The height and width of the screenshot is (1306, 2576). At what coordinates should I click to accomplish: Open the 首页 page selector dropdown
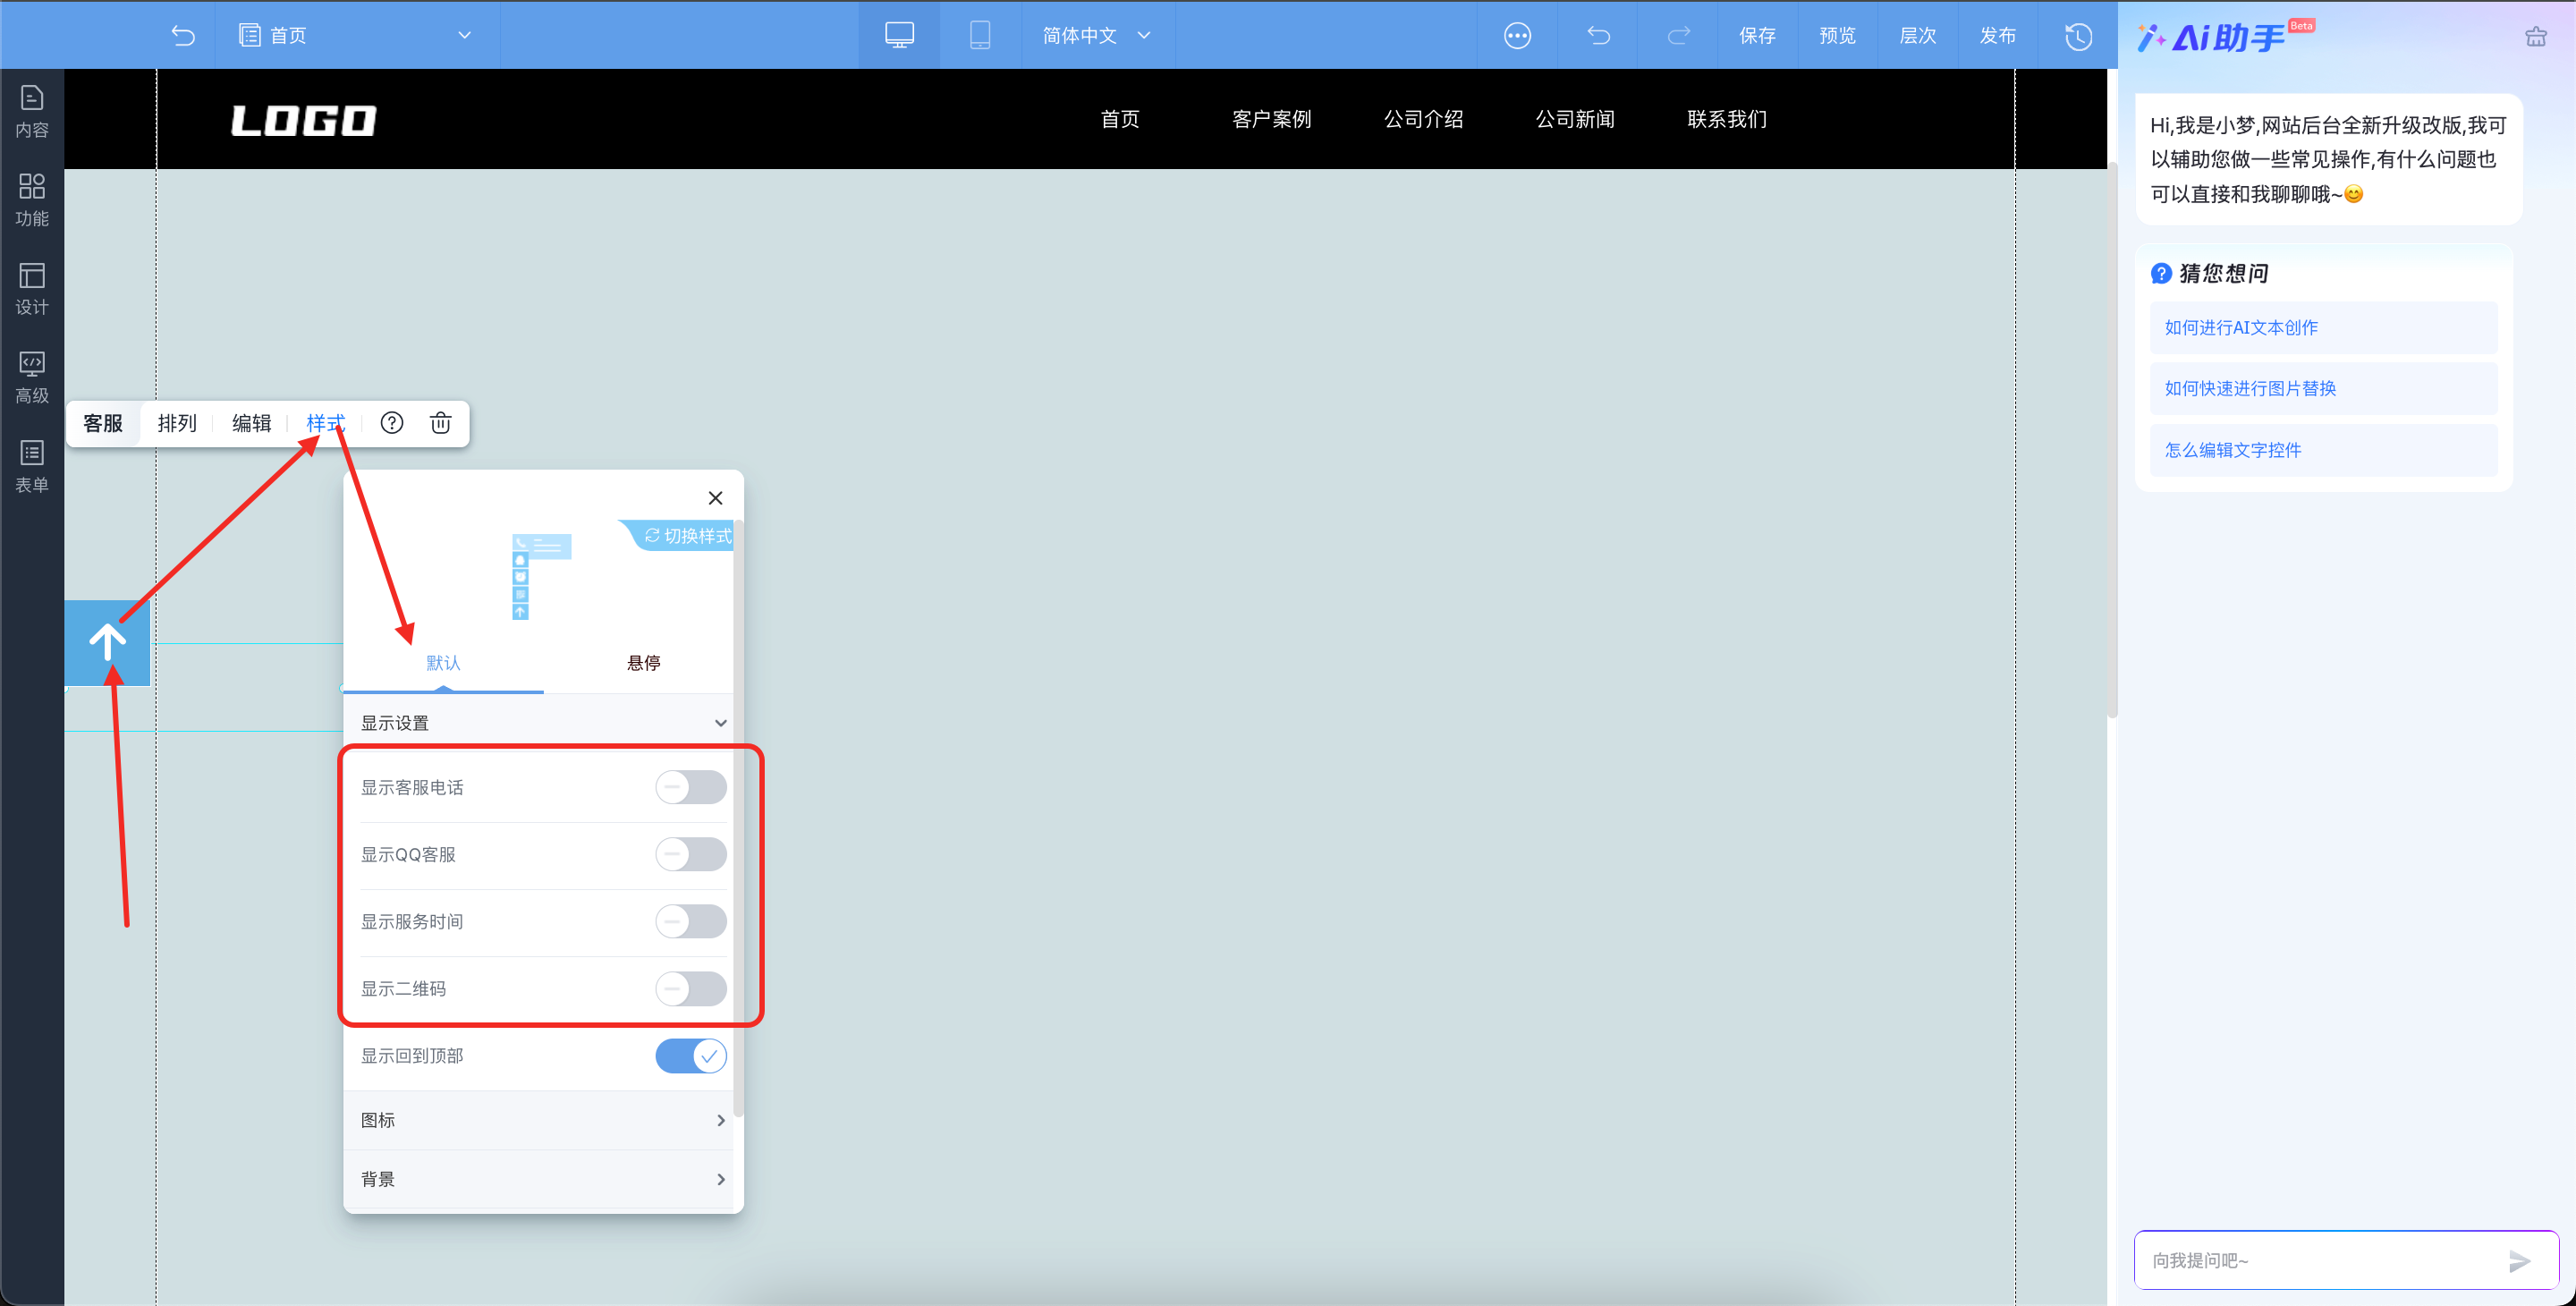tap(356, 35)
